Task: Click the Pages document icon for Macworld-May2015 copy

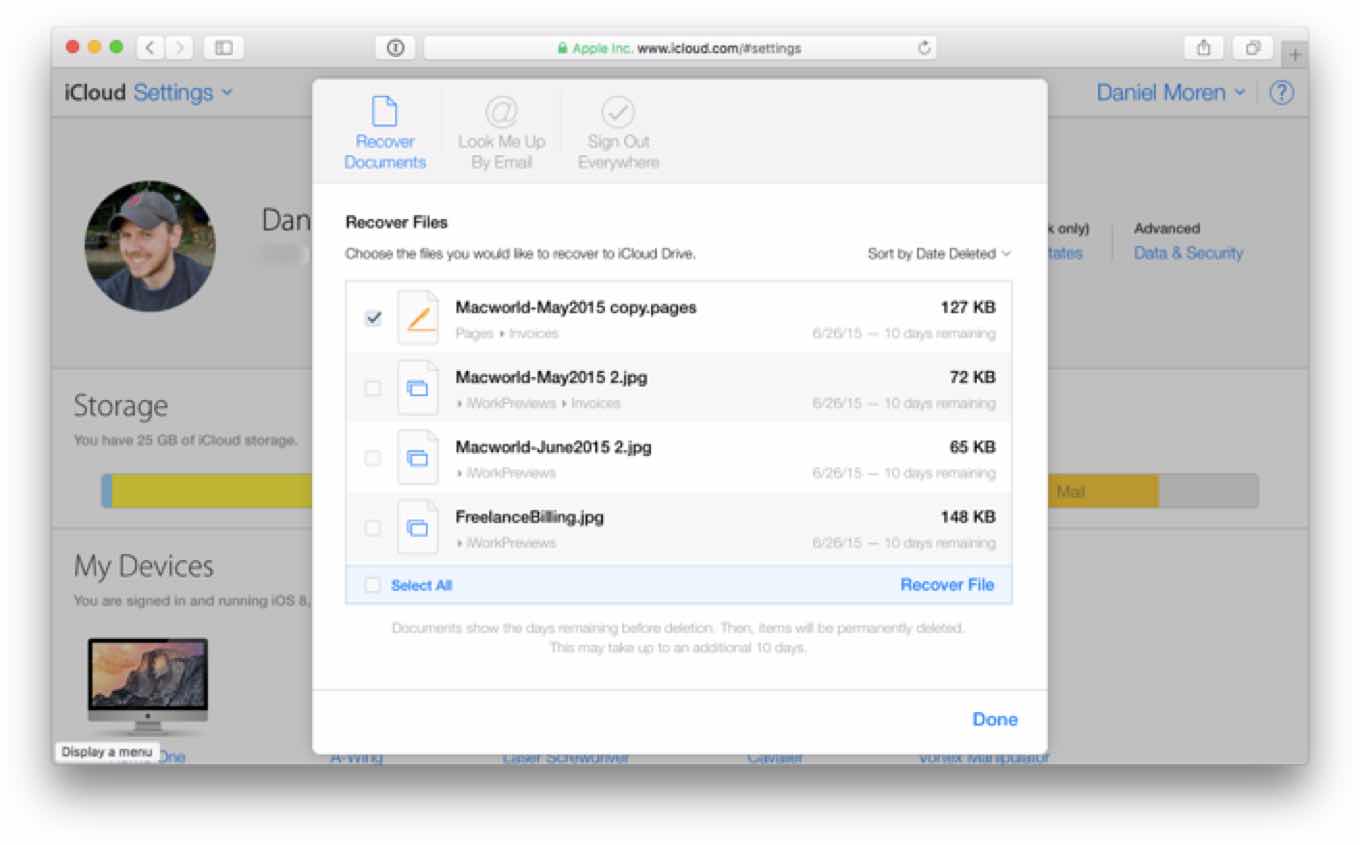Action: pyautogui.click(x=418, y=317)
